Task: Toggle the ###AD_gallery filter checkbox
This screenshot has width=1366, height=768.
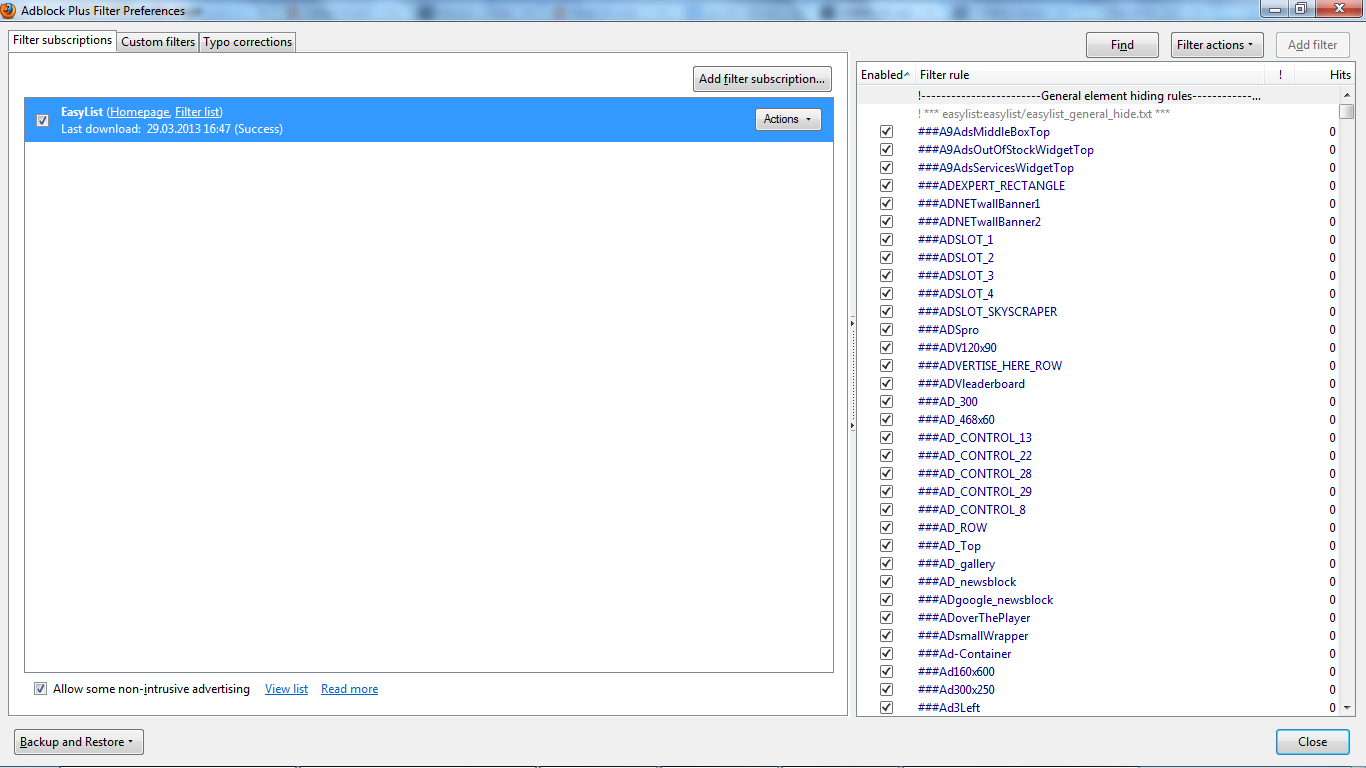Action: click(886, 564)
